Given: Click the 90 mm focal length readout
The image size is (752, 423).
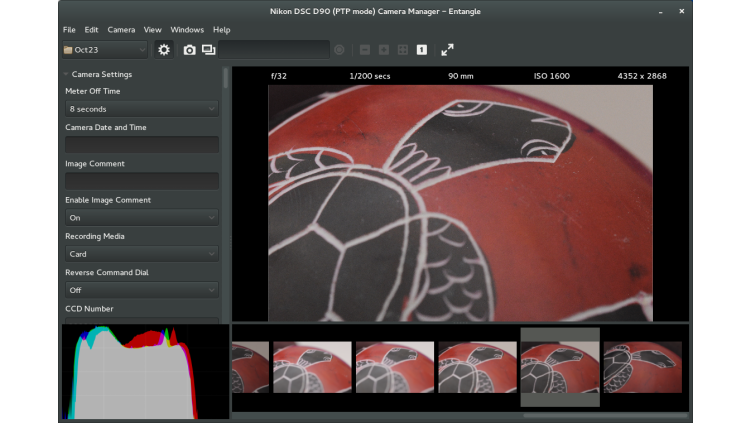Looking at the screenshot, I should tap(461, 76).
